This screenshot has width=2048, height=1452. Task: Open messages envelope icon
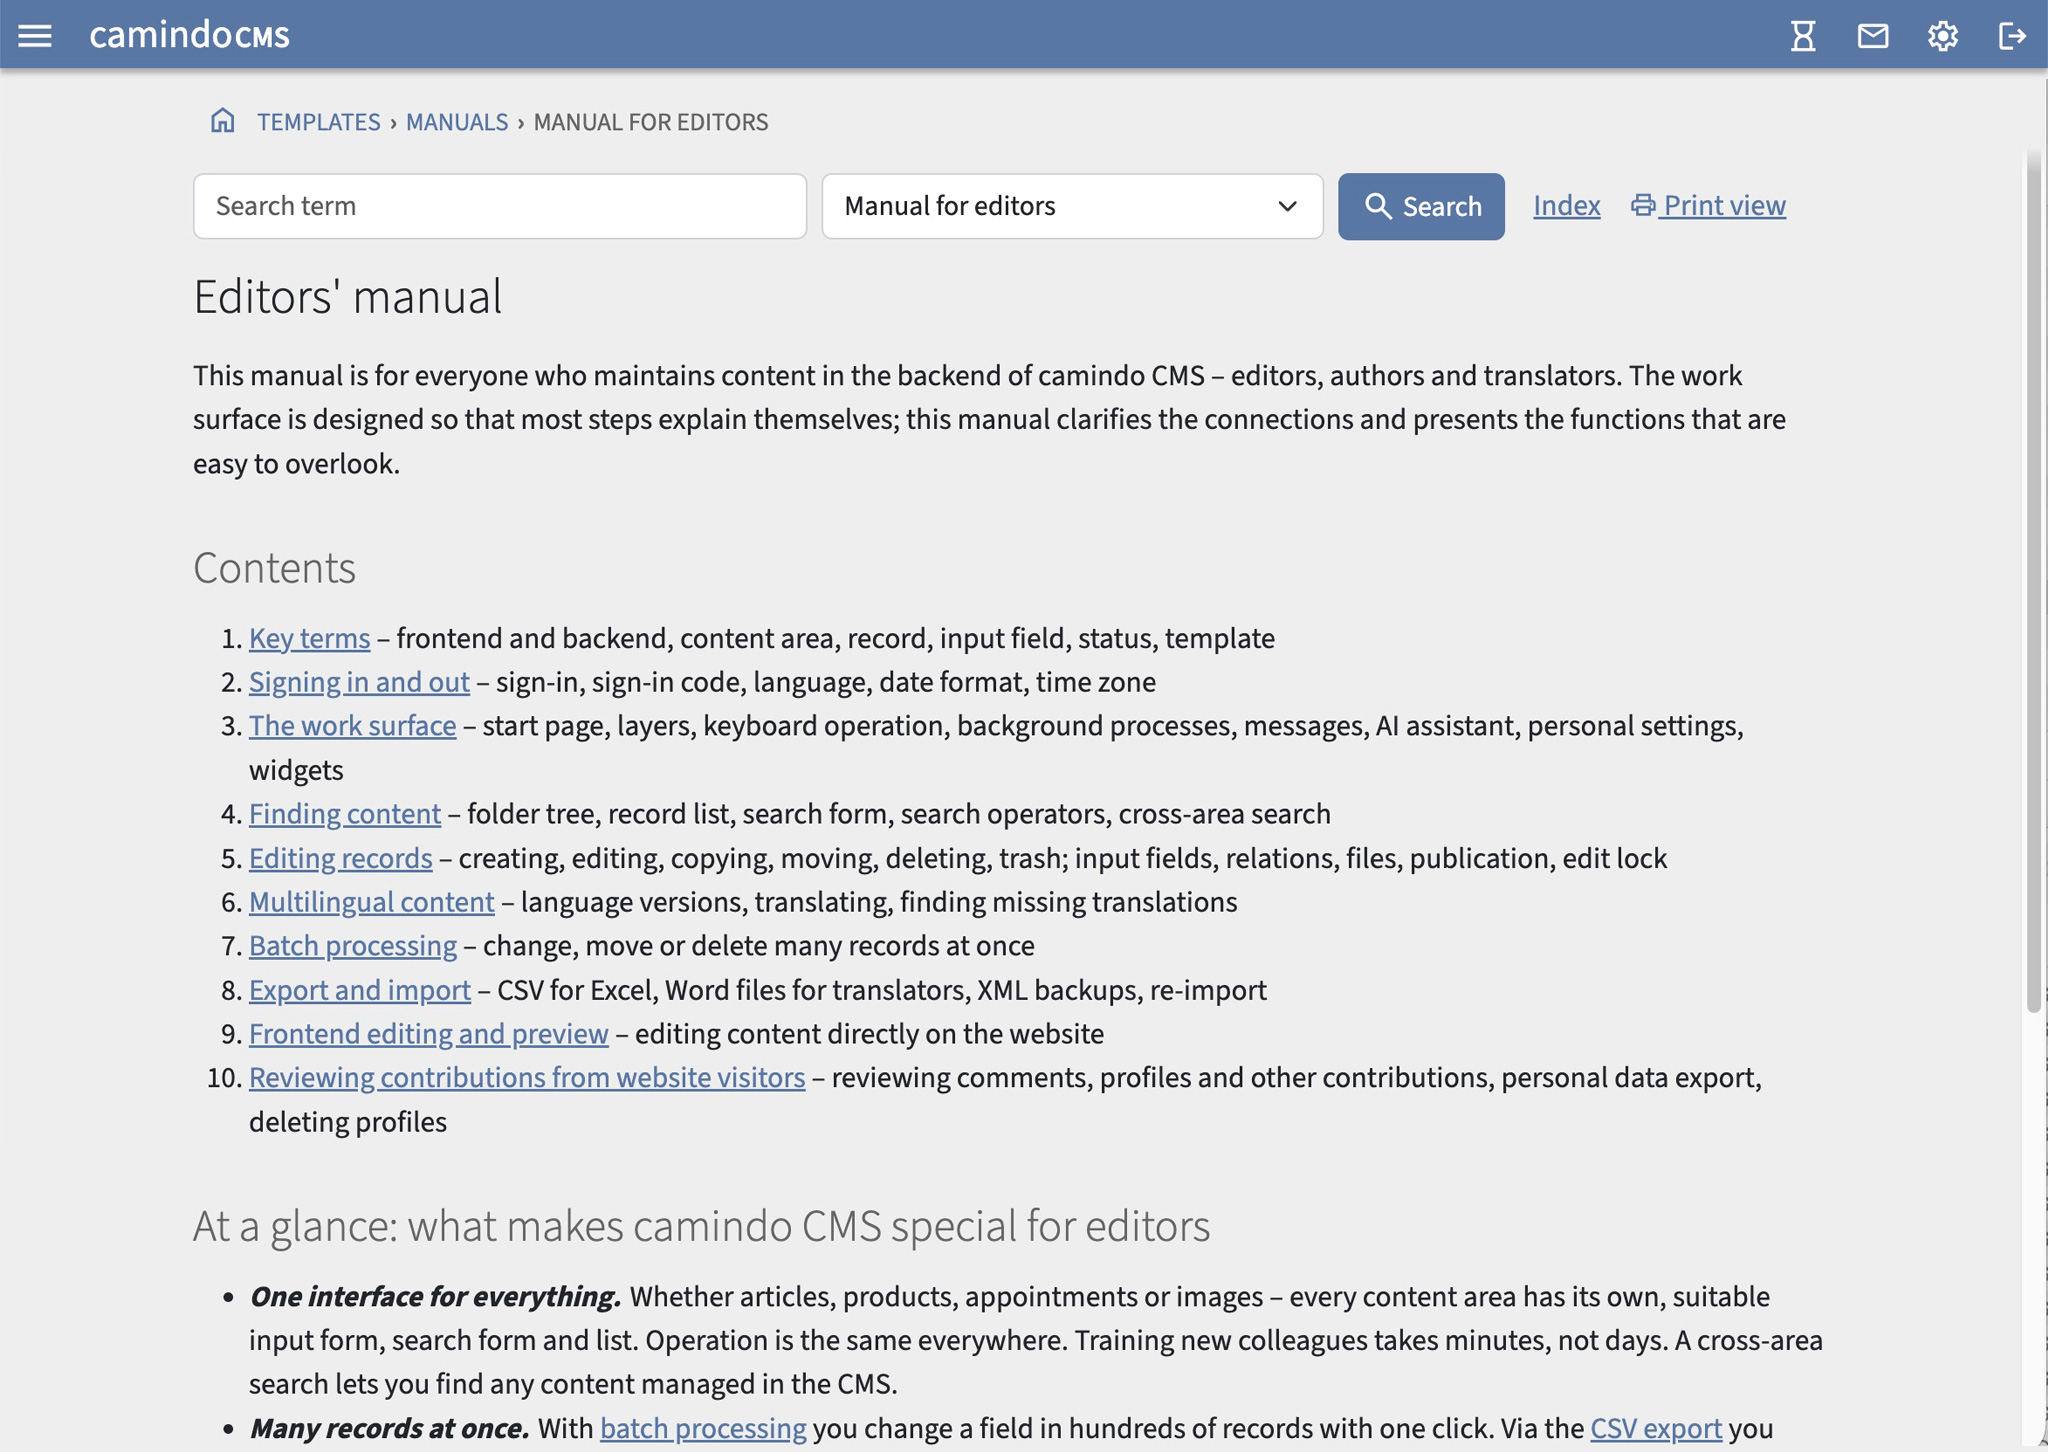coord(1873,36)
